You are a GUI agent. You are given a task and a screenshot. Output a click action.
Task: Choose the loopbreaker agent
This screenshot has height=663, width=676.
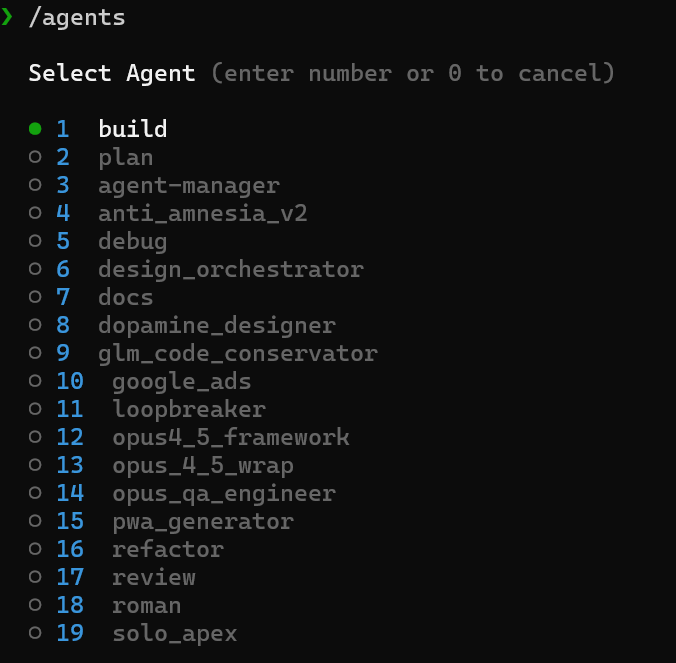(188, 409)
